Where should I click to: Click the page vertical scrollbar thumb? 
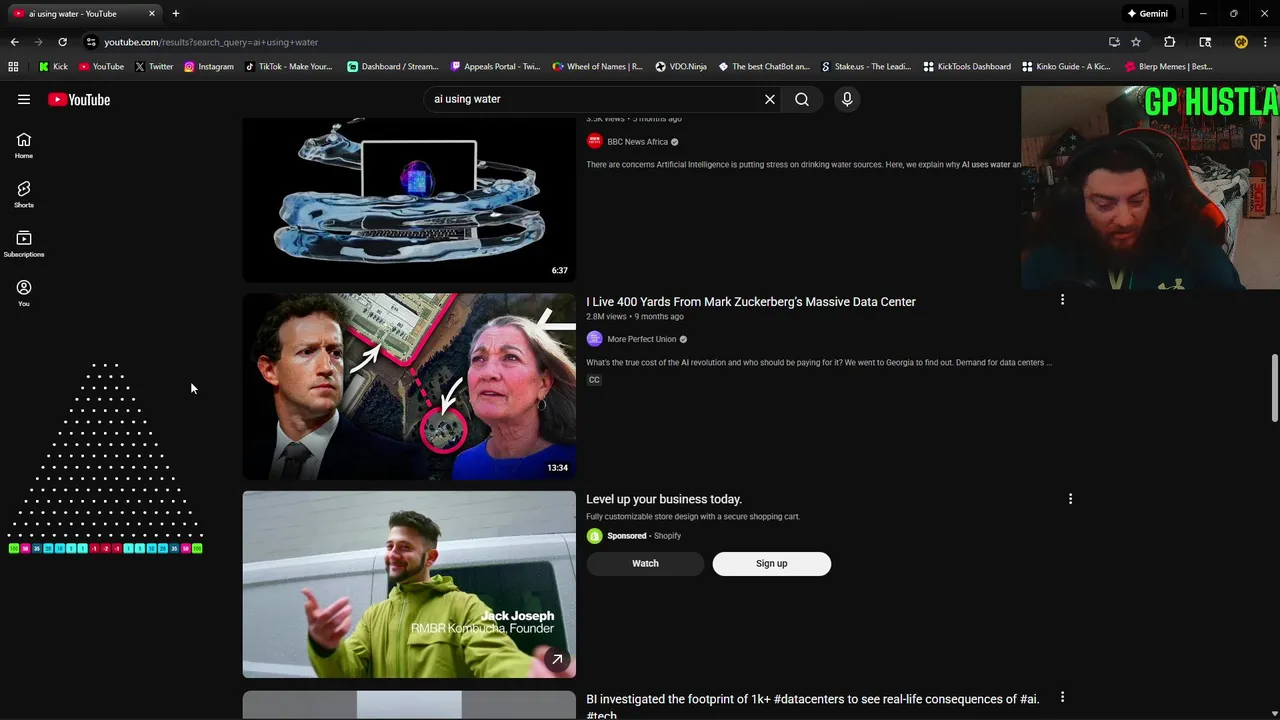[1274, 388]
